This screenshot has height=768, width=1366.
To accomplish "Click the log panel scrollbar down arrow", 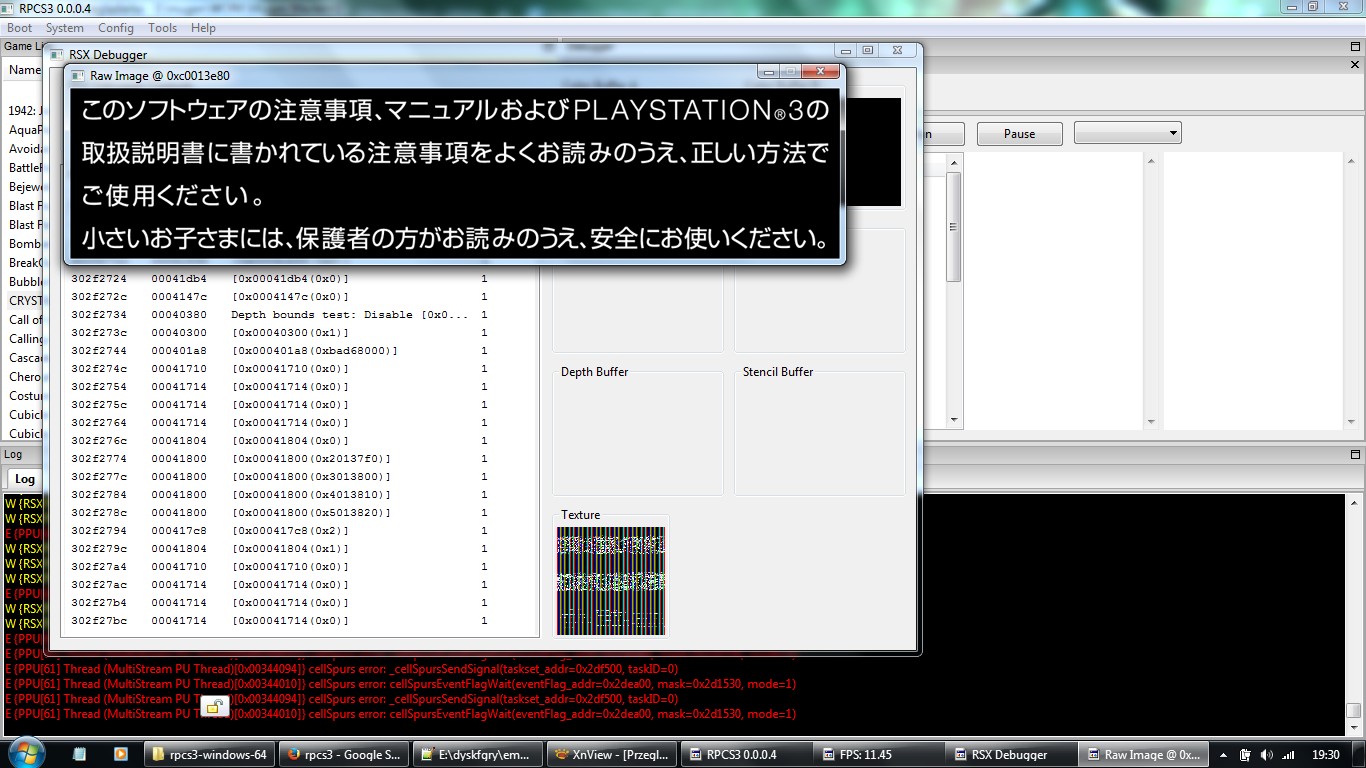I will pyautogui.click(x=1353, y=727).
